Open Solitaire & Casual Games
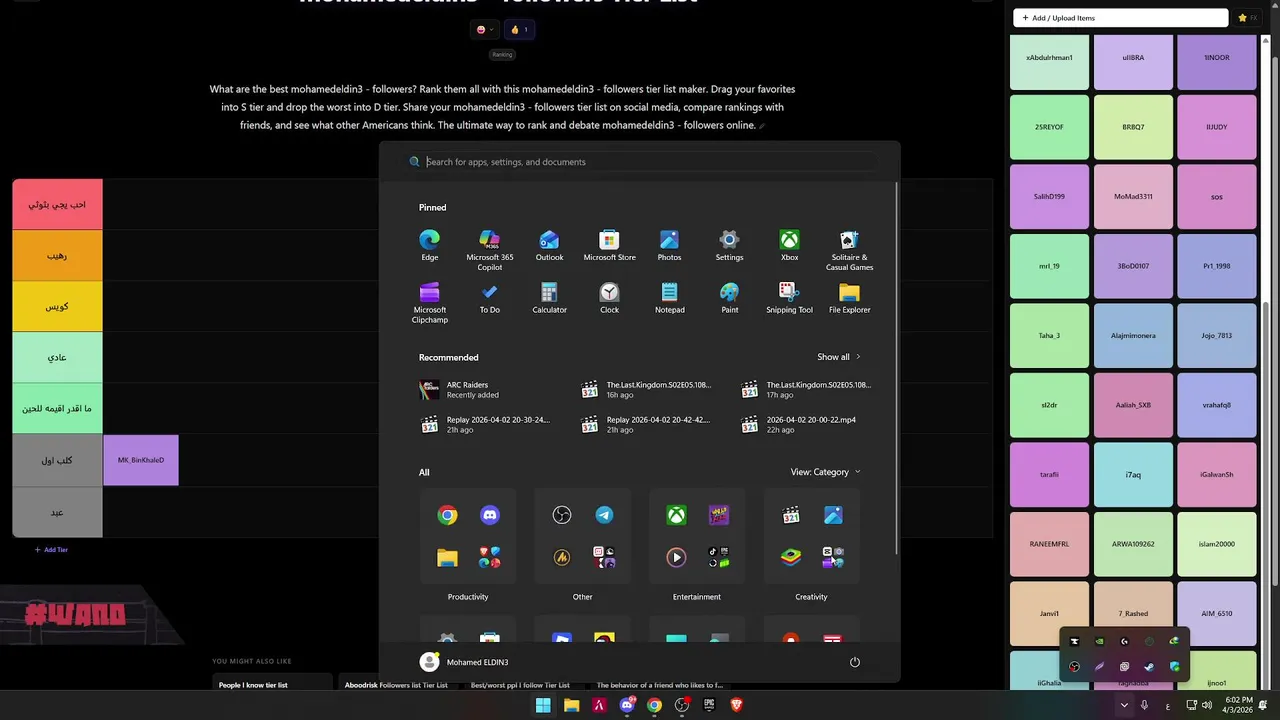The width and height of the screenshot is (1280, 720). pos(849,250)
